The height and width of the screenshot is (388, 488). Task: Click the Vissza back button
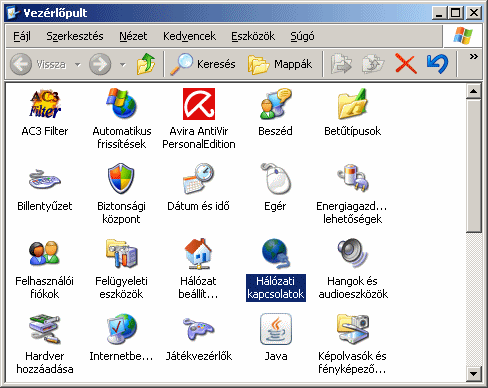point(38,64)
